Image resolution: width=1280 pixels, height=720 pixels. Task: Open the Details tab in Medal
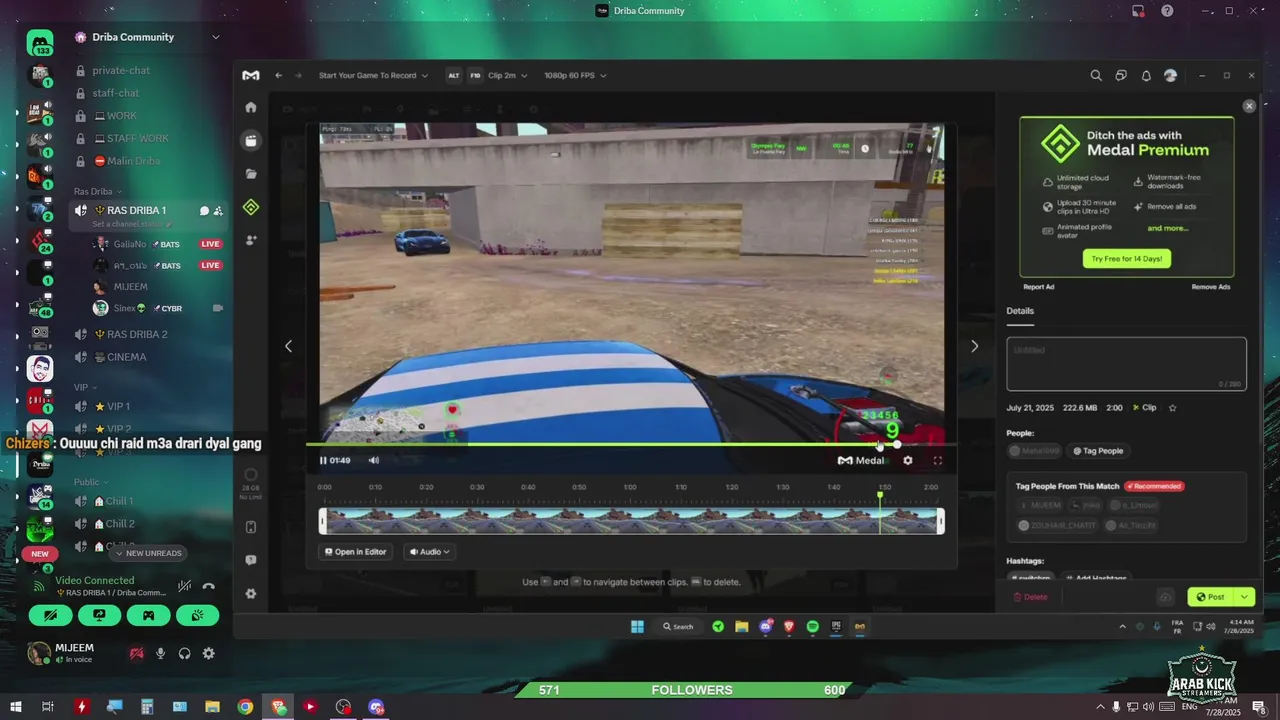coord(1020,311)
